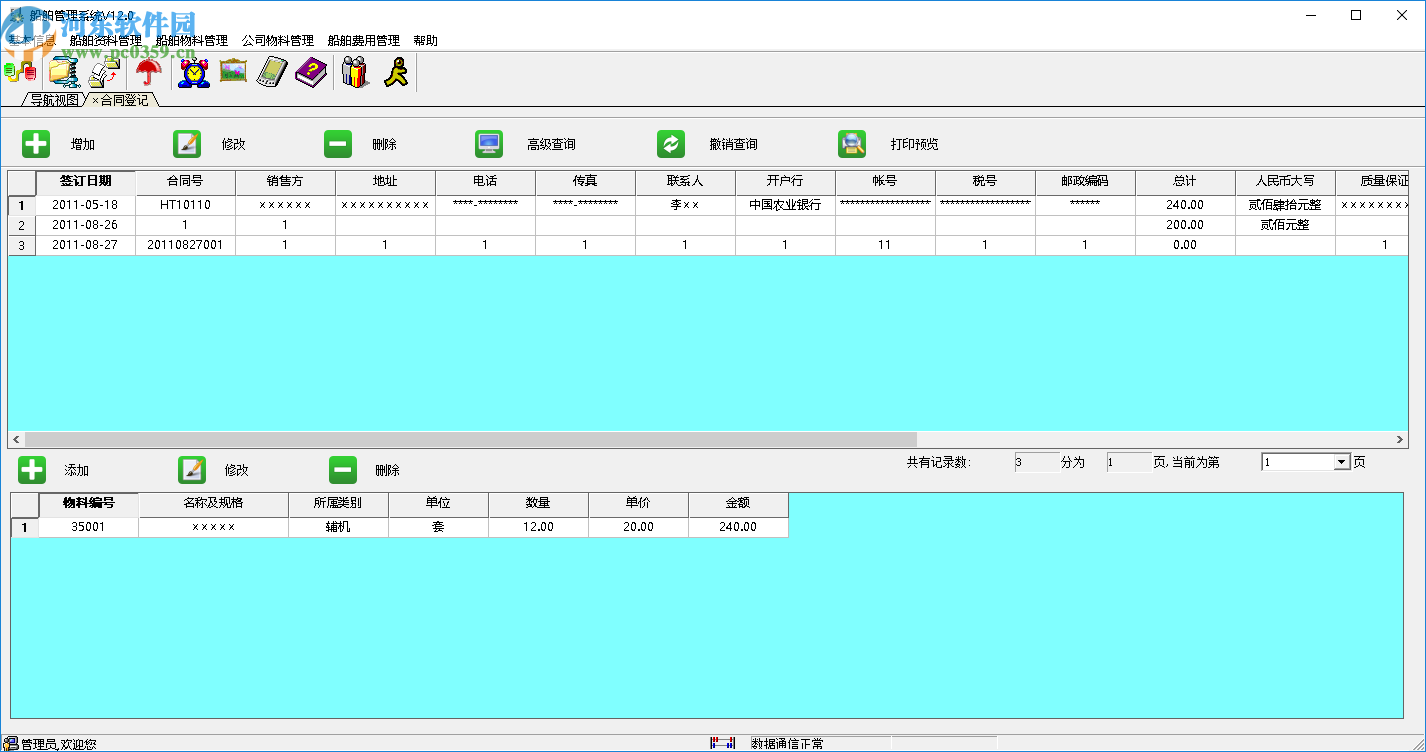Image resolution: width=1426 pixels, height=752 pixels.
Task: Click the 分为 total pages field
Action: [x=1129, y=462]
